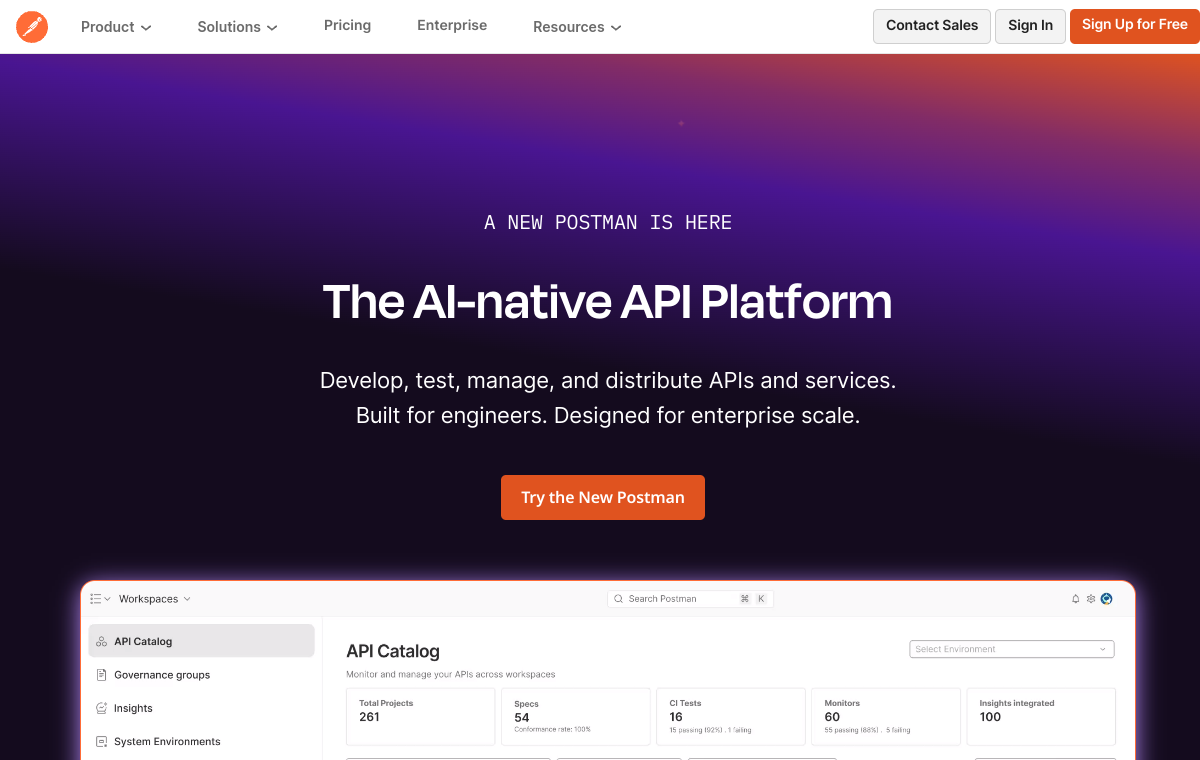This screenshot has height=760, width=1200.
Task: Click the Monitors 60 card
Action: pos(886,716)
